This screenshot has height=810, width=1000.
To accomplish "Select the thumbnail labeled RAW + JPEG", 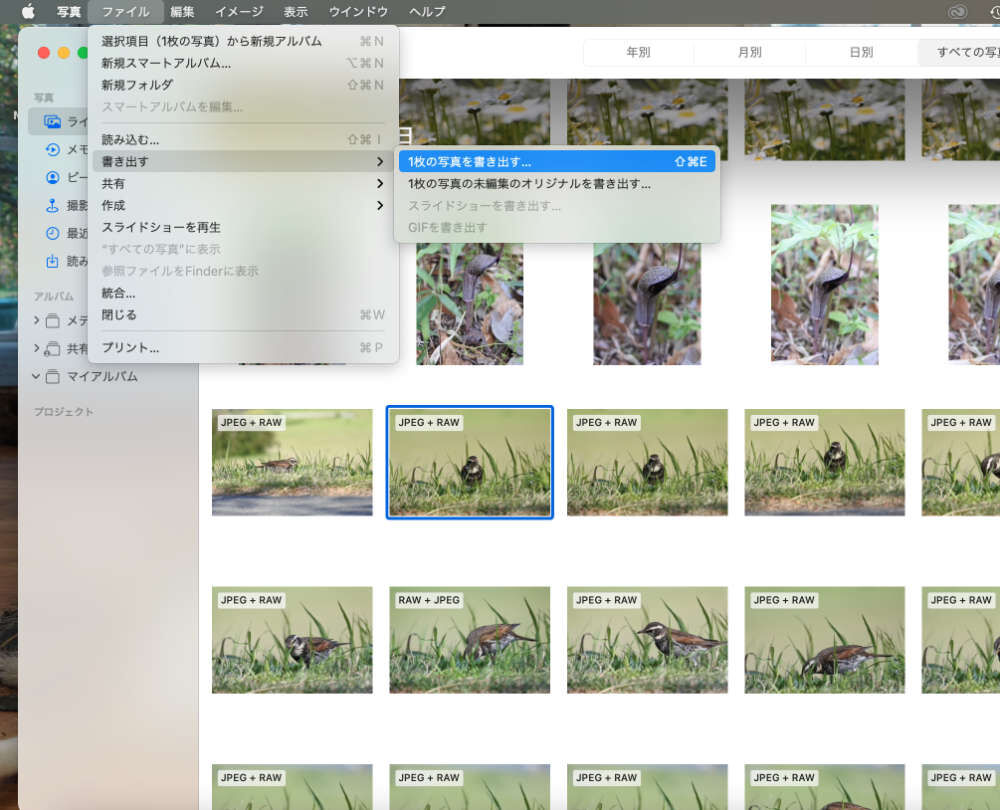I will click(x=469, y=640).
